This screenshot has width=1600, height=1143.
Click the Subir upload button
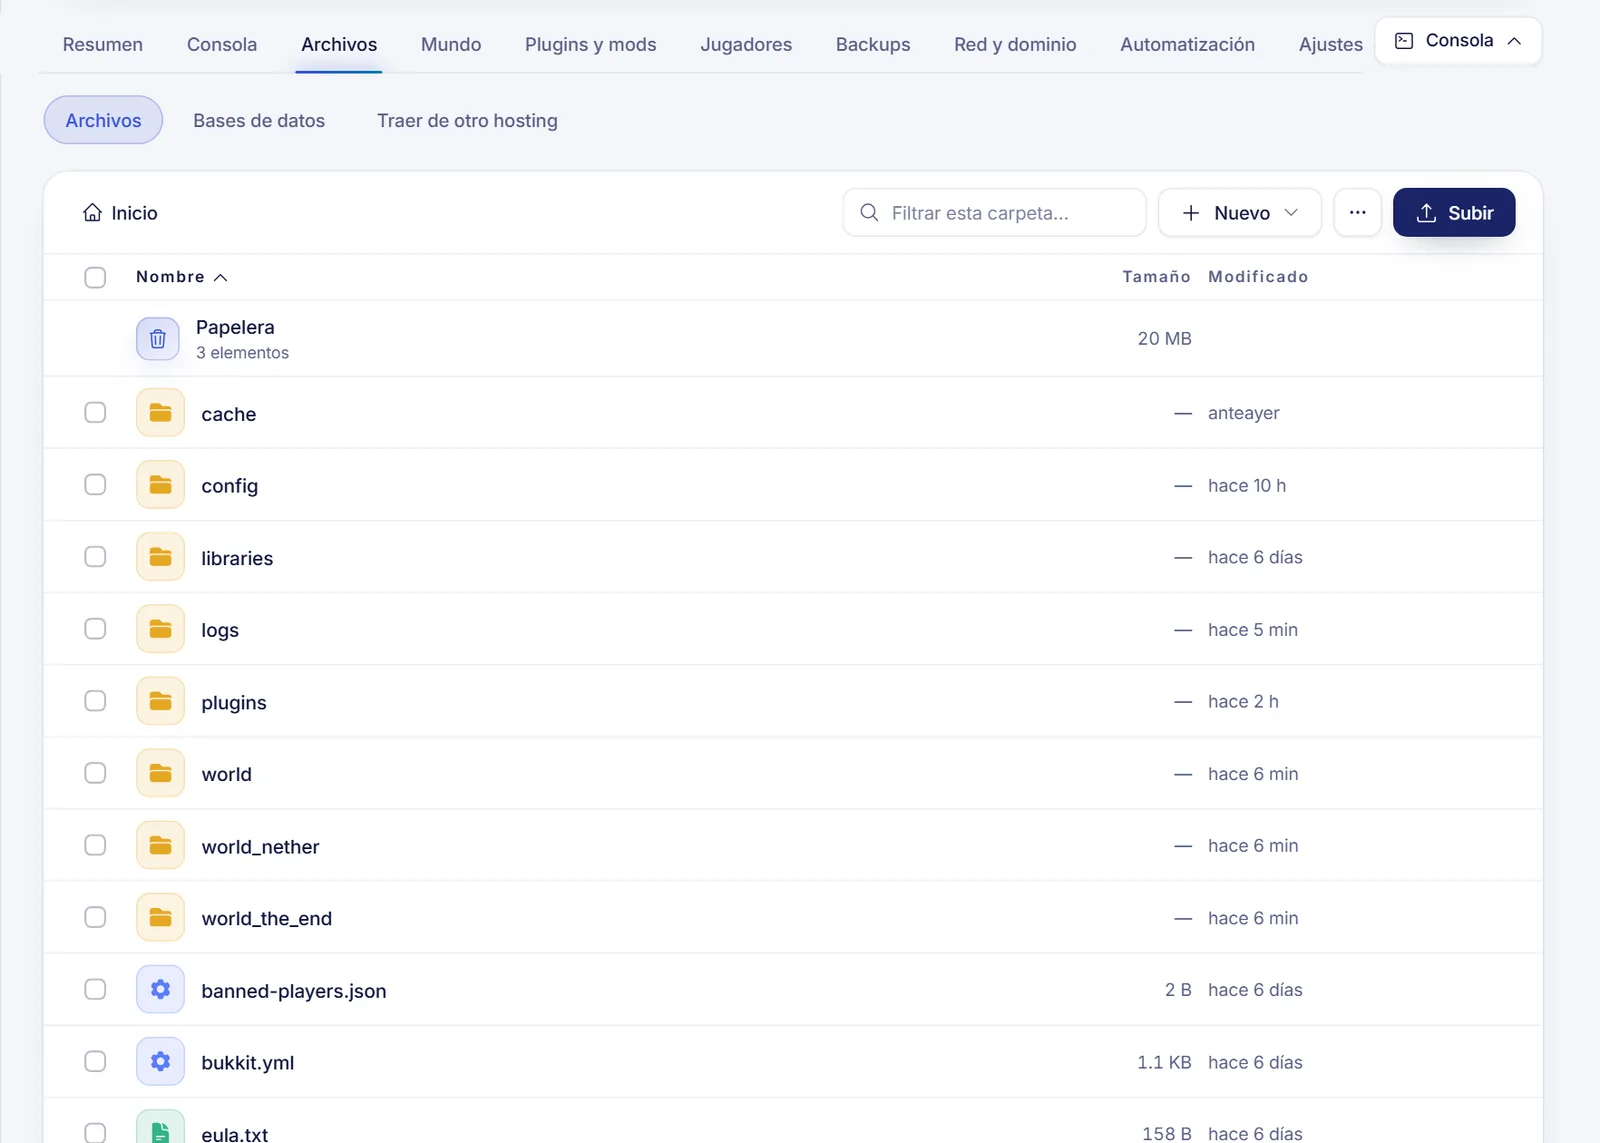coord(1454,212)
